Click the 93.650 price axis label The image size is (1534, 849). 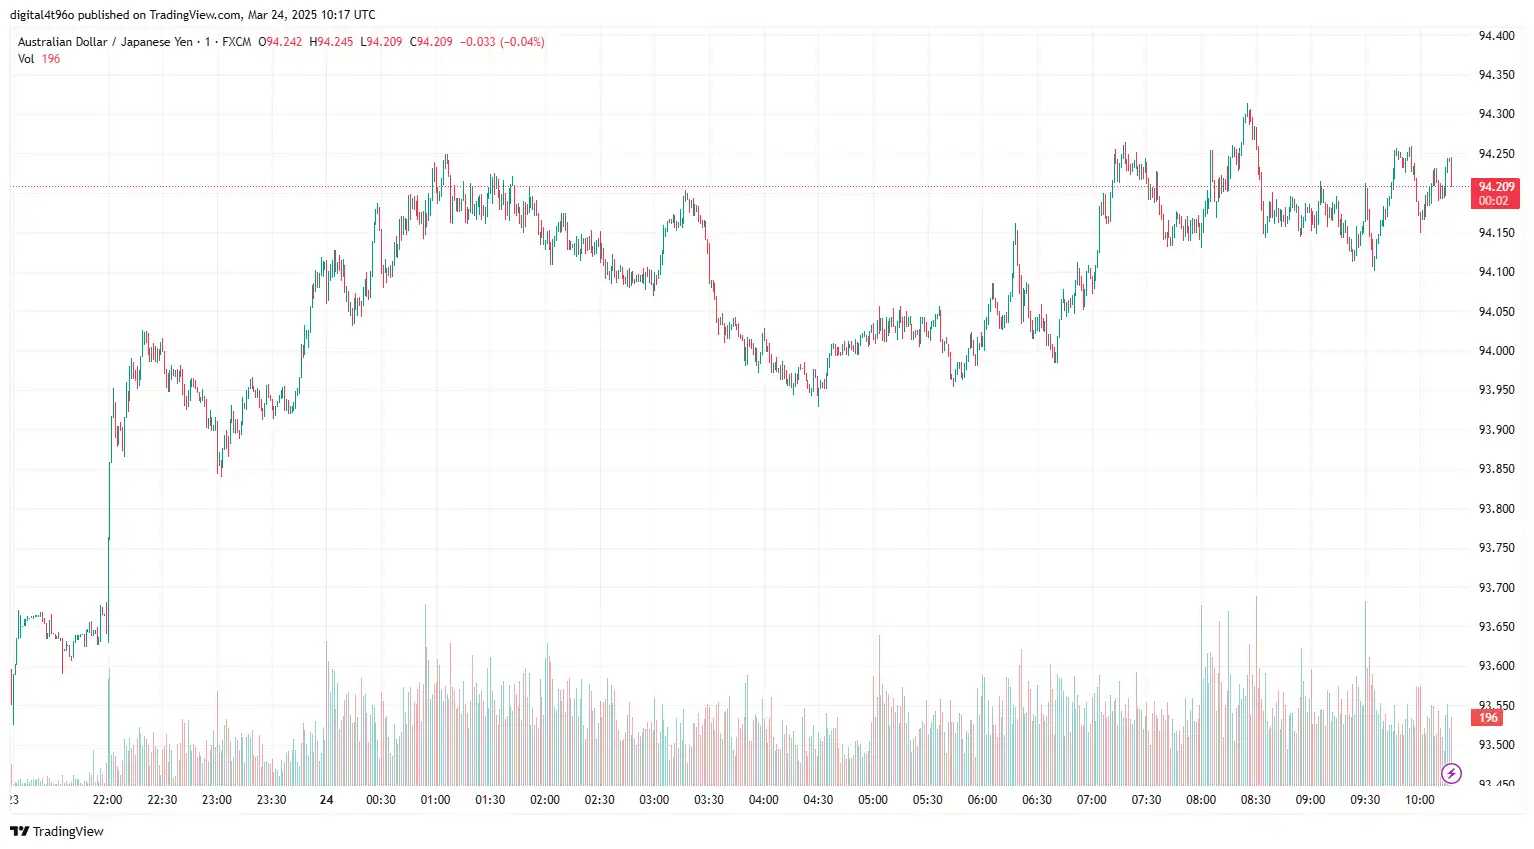(x=1496, y=627)
